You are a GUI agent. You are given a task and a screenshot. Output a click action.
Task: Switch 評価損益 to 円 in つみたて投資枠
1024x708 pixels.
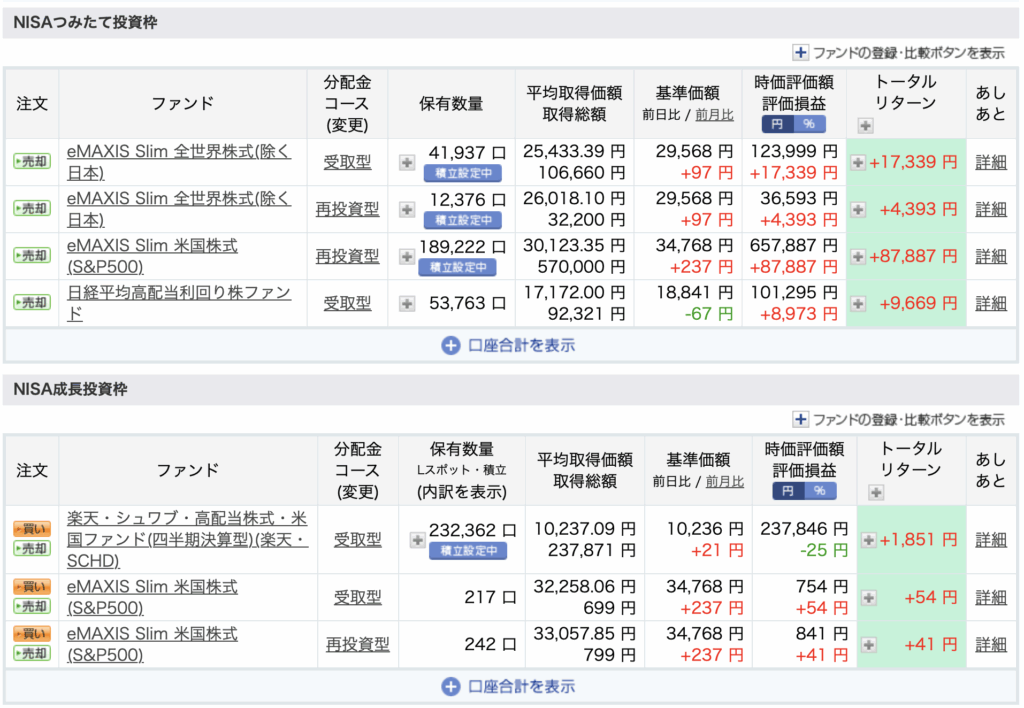(x=778, y=123)
